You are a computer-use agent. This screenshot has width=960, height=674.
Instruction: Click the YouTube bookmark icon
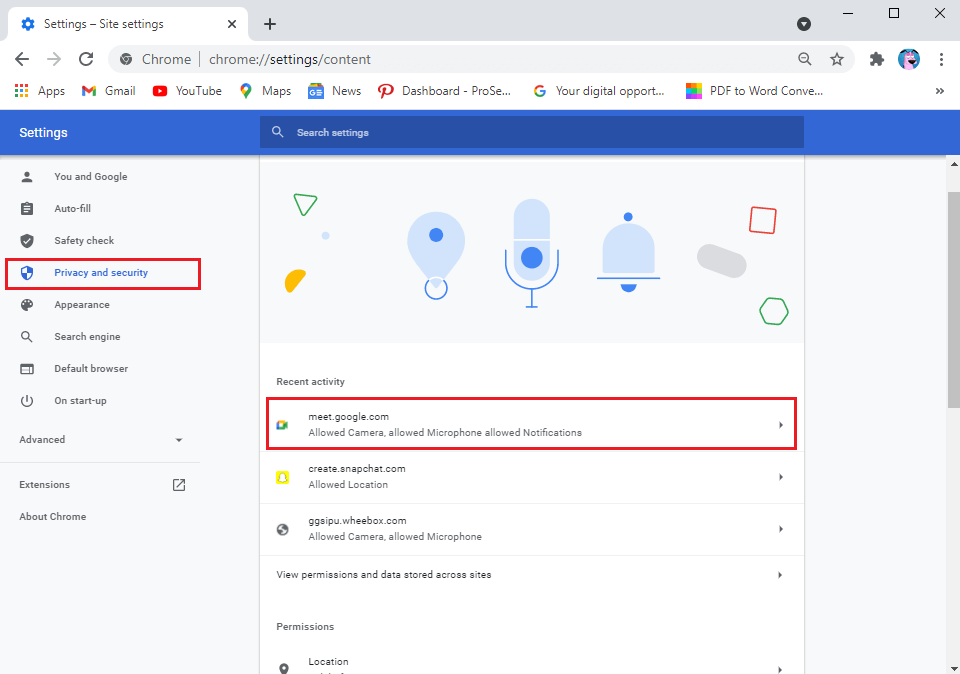click(x=162, y=90)
